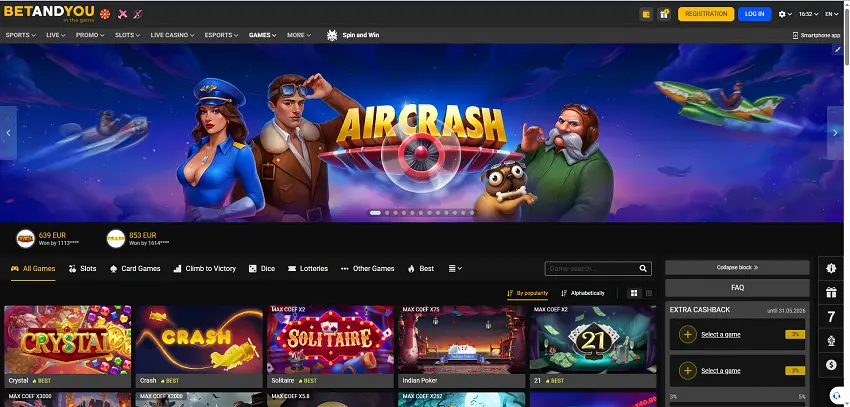Image resolution: width=850 pixels, height=407 pixels.
Task: Click the search magnifier icon
Action: pos(643,268)
